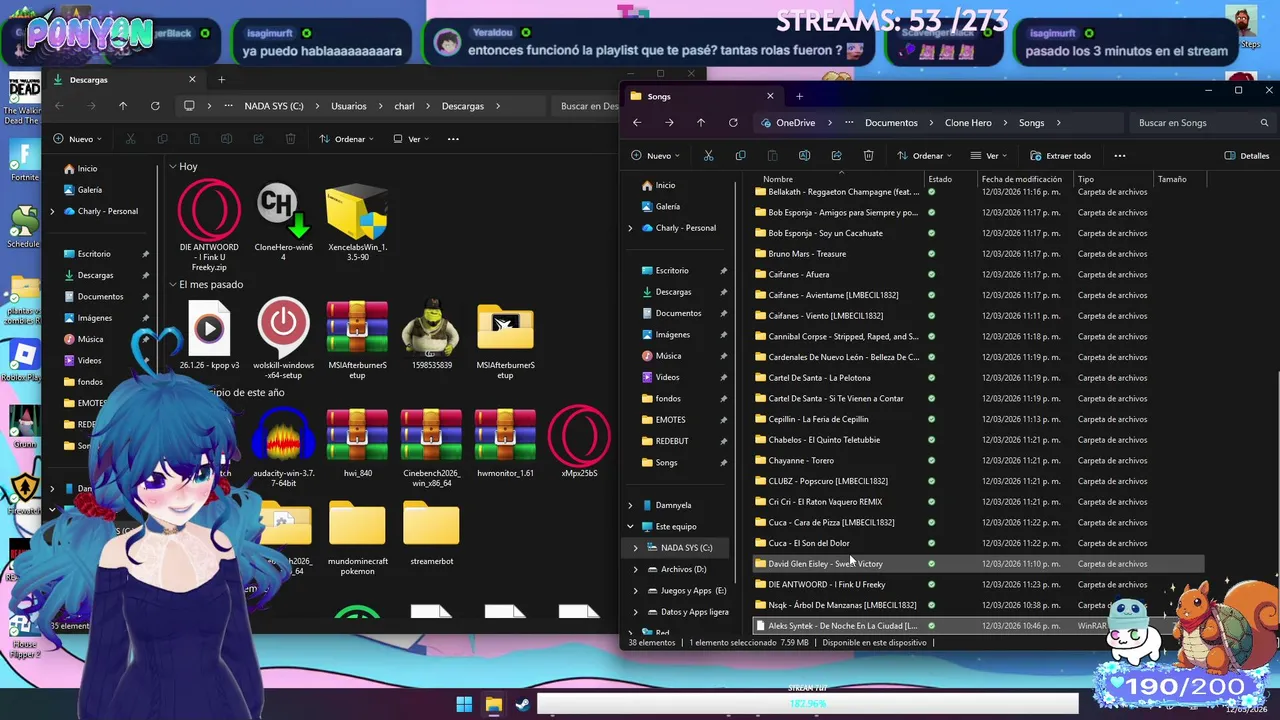Image resolution: width=1280 pixels, height=720 pixels.
Task: Click the PC monitor icon in Descargas address bar
Action: (189, 106)
